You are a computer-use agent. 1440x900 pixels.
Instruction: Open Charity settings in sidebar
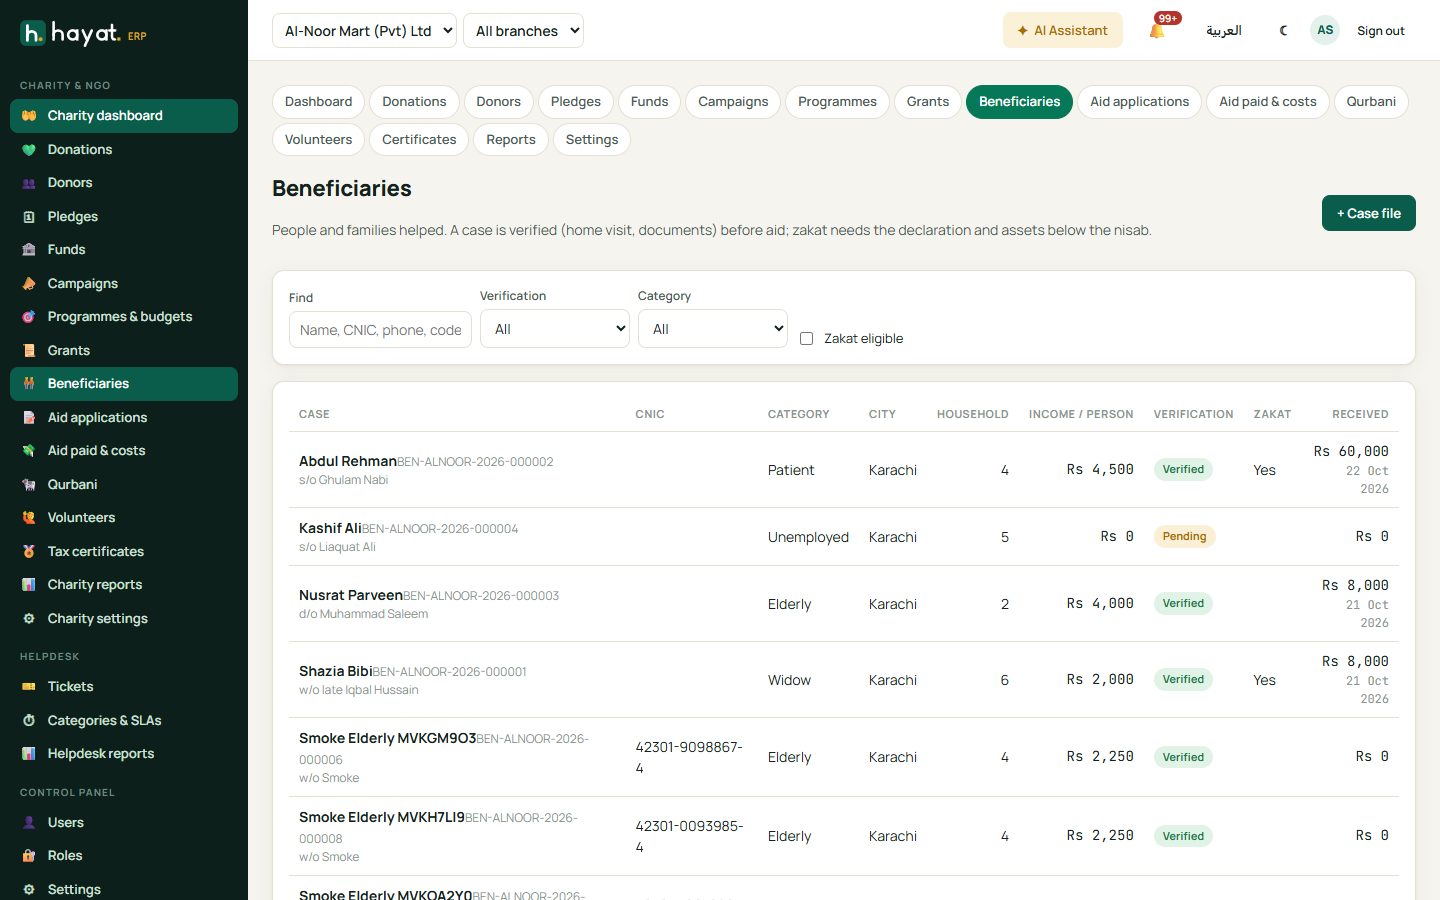[124, 619]
